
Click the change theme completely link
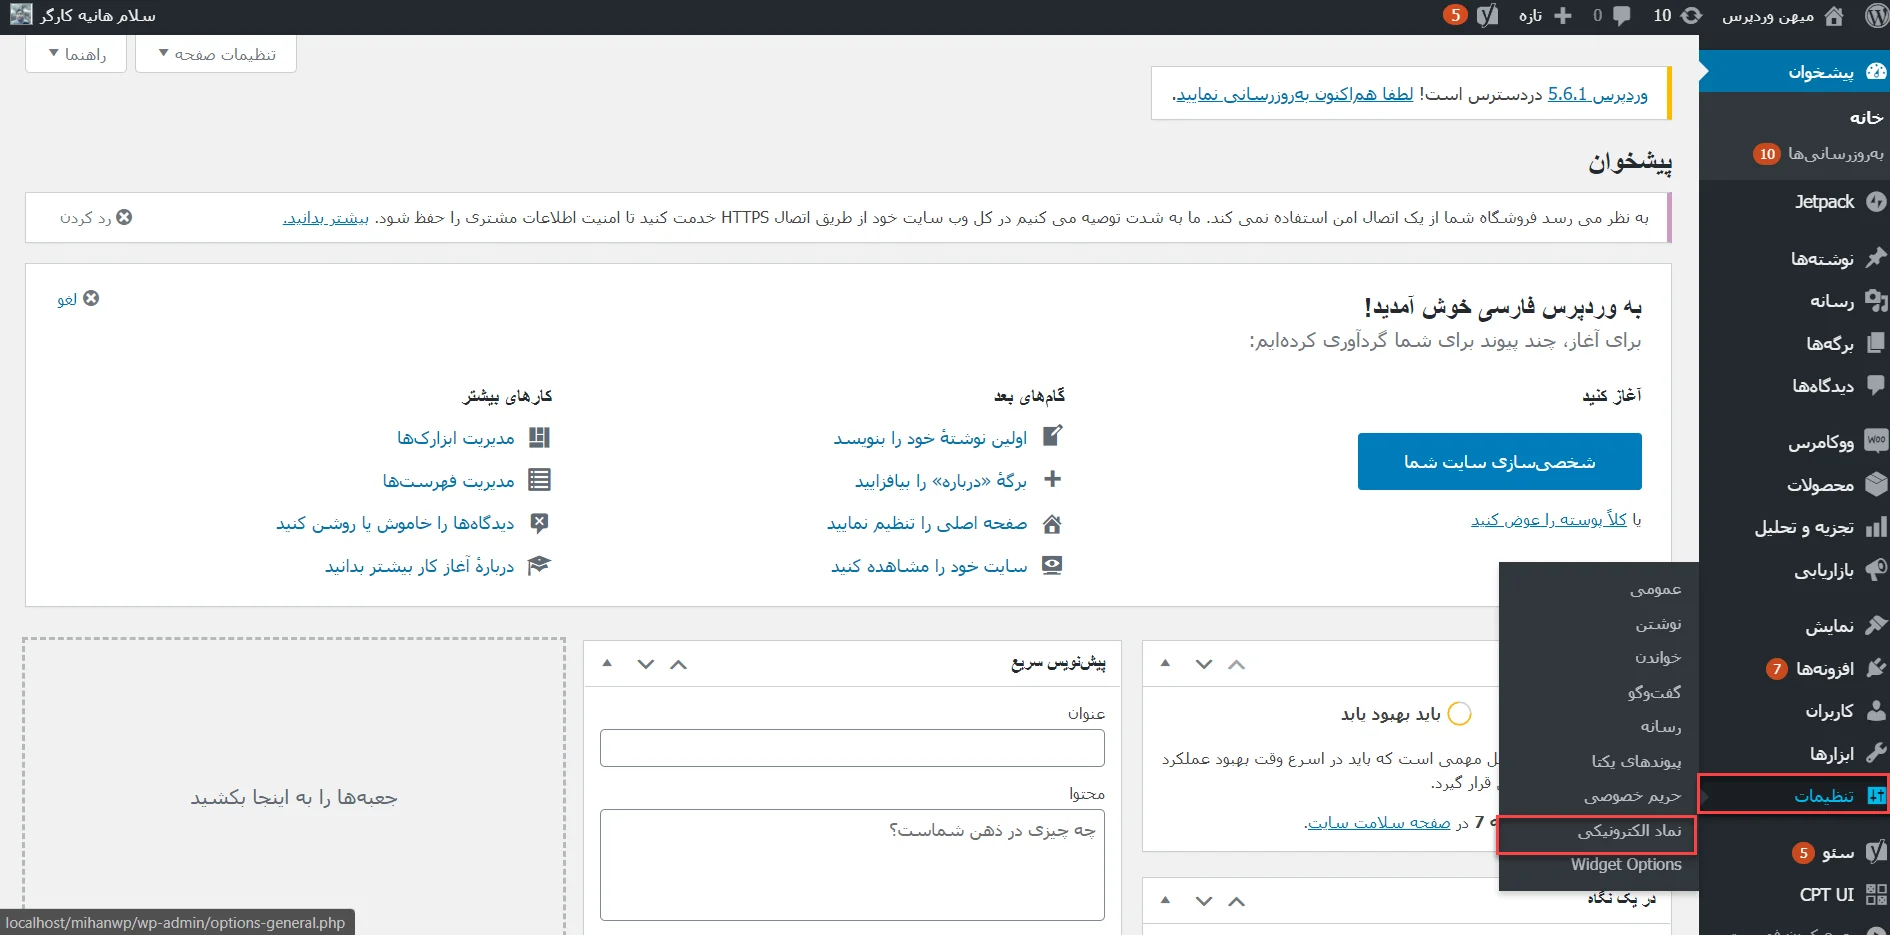tap(1549, 520)
